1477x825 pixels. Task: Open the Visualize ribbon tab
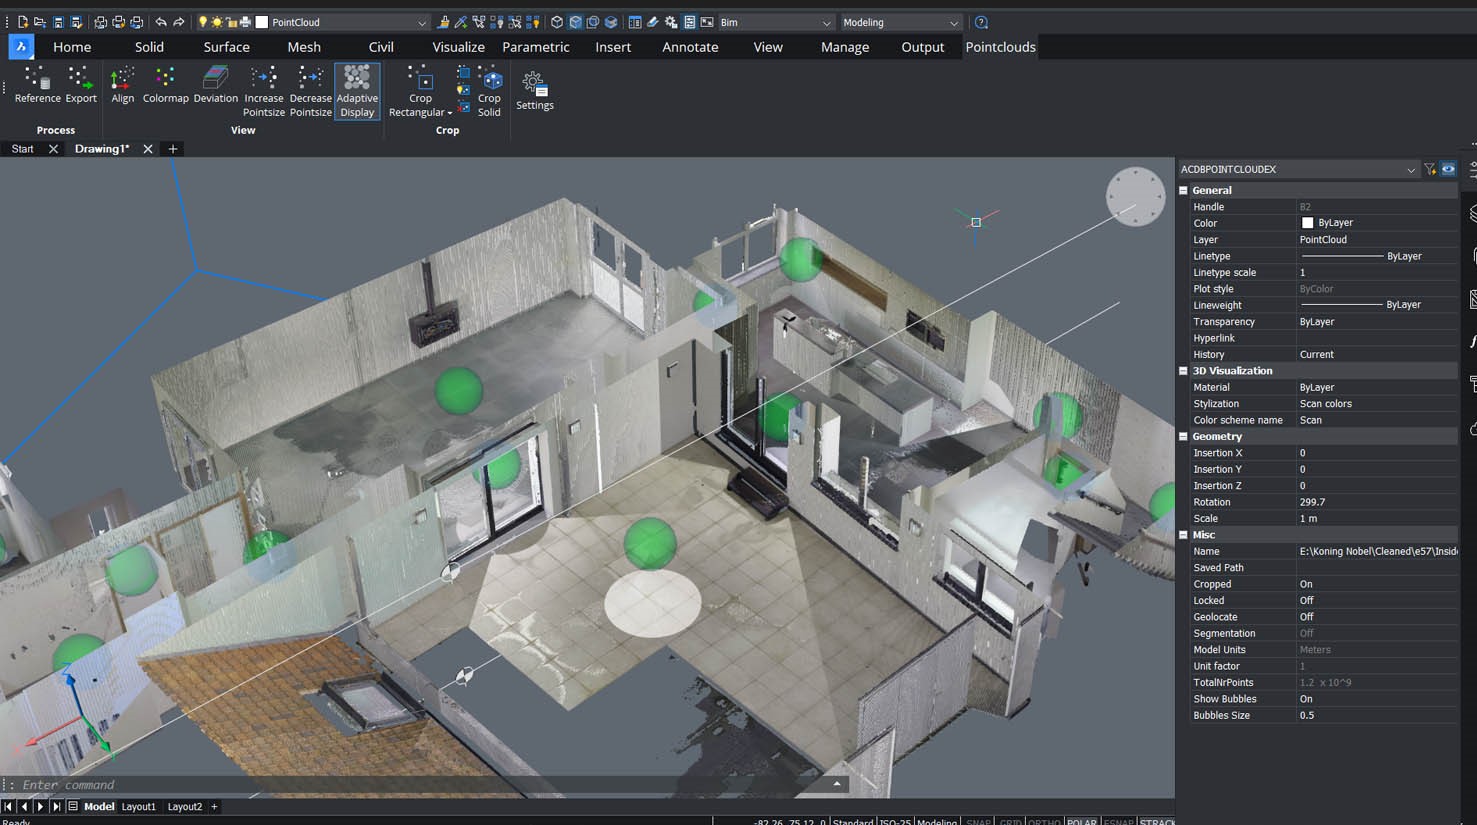pos(458,46)
